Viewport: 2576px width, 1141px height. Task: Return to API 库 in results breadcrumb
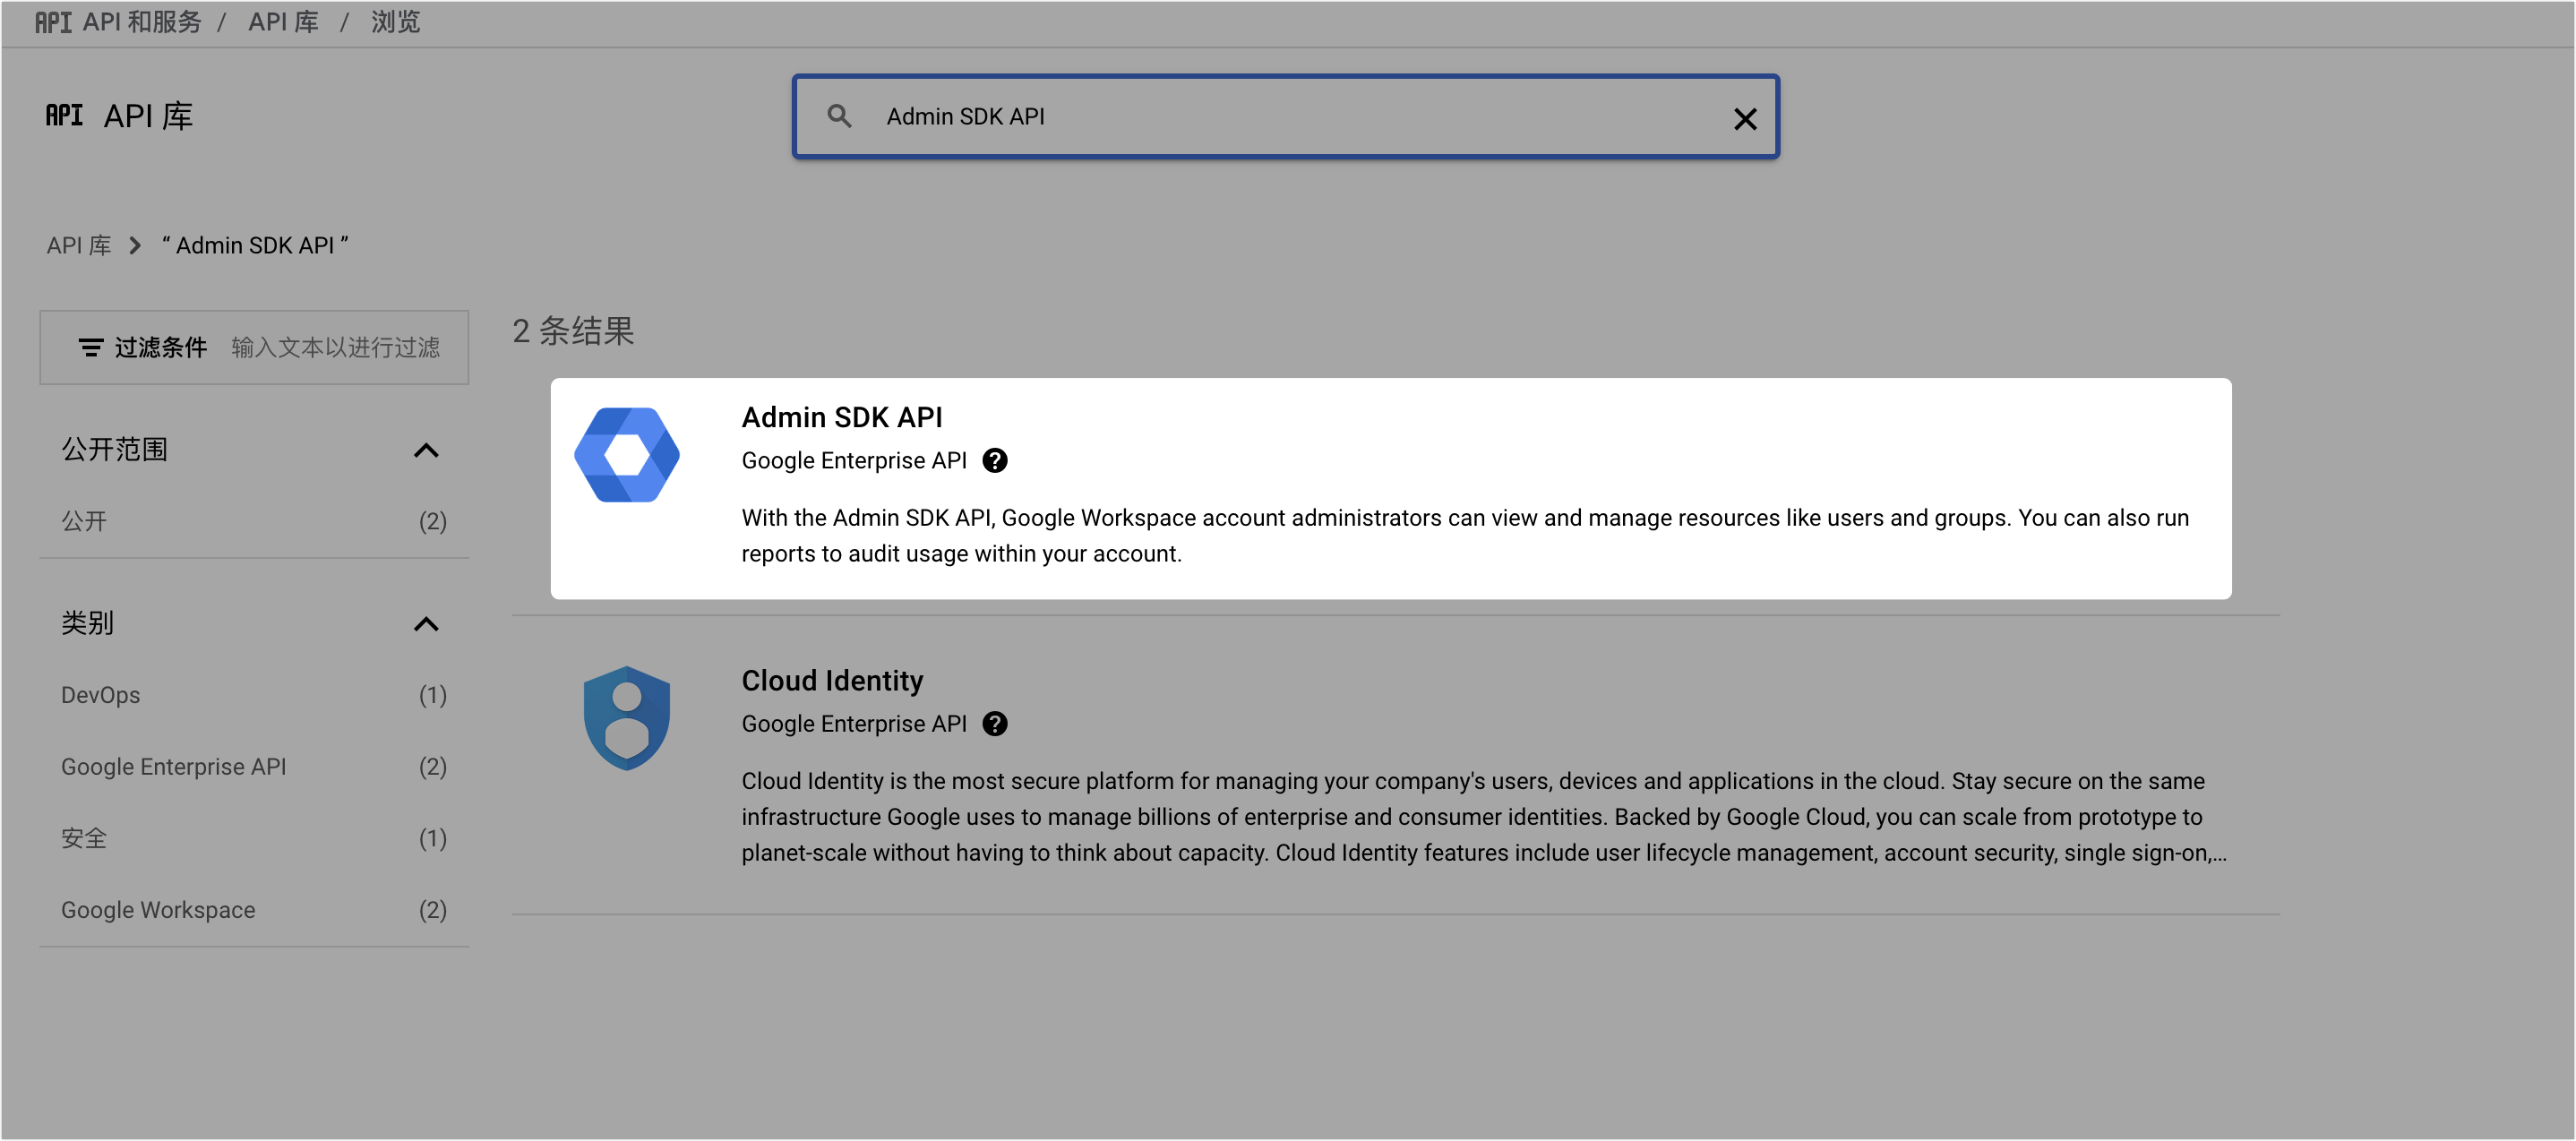click(x=79, y=245)
